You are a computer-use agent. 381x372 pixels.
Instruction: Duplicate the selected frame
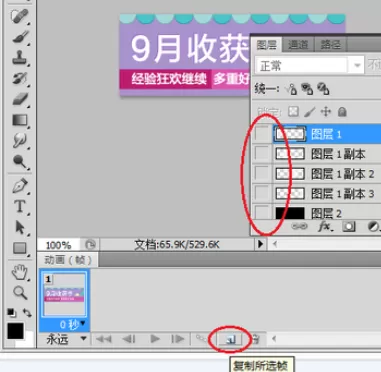click(x=231, y=339)
